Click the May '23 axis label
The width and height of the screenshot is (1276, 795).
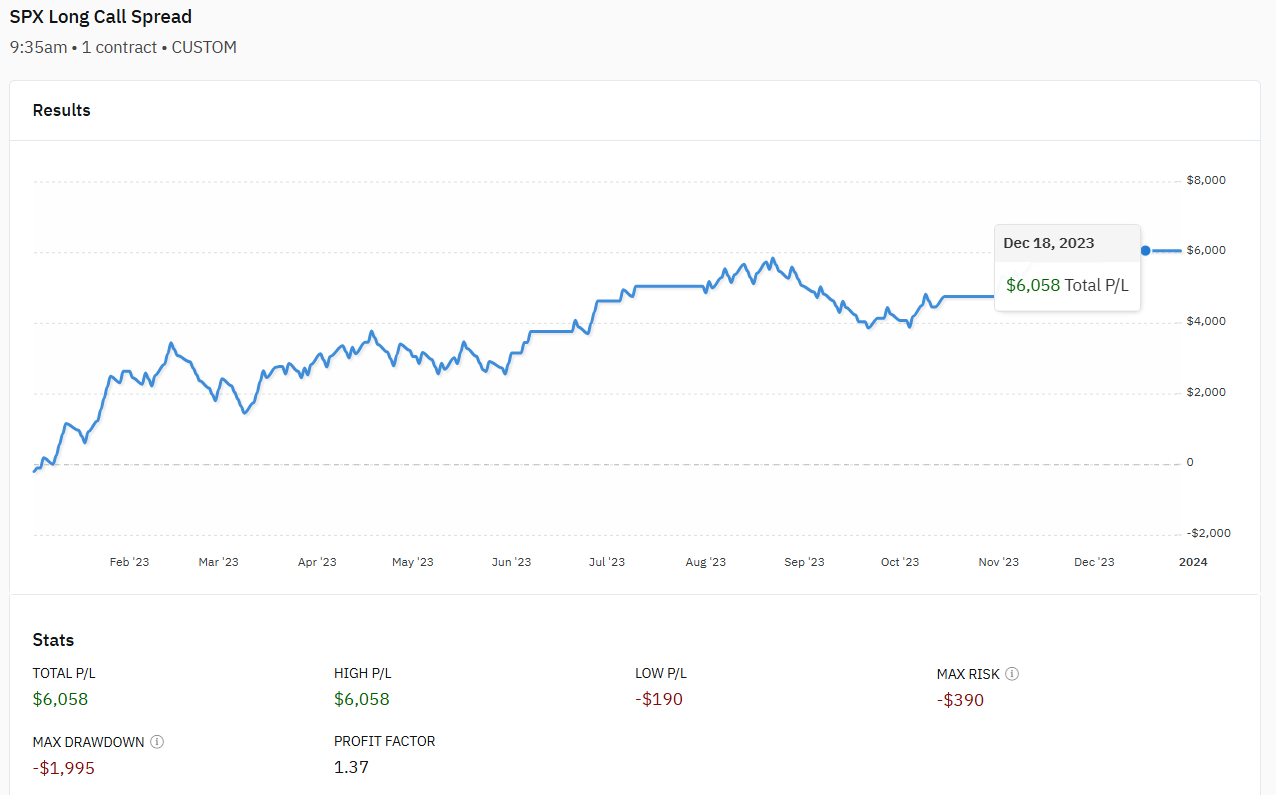click(x=412, y=562)
